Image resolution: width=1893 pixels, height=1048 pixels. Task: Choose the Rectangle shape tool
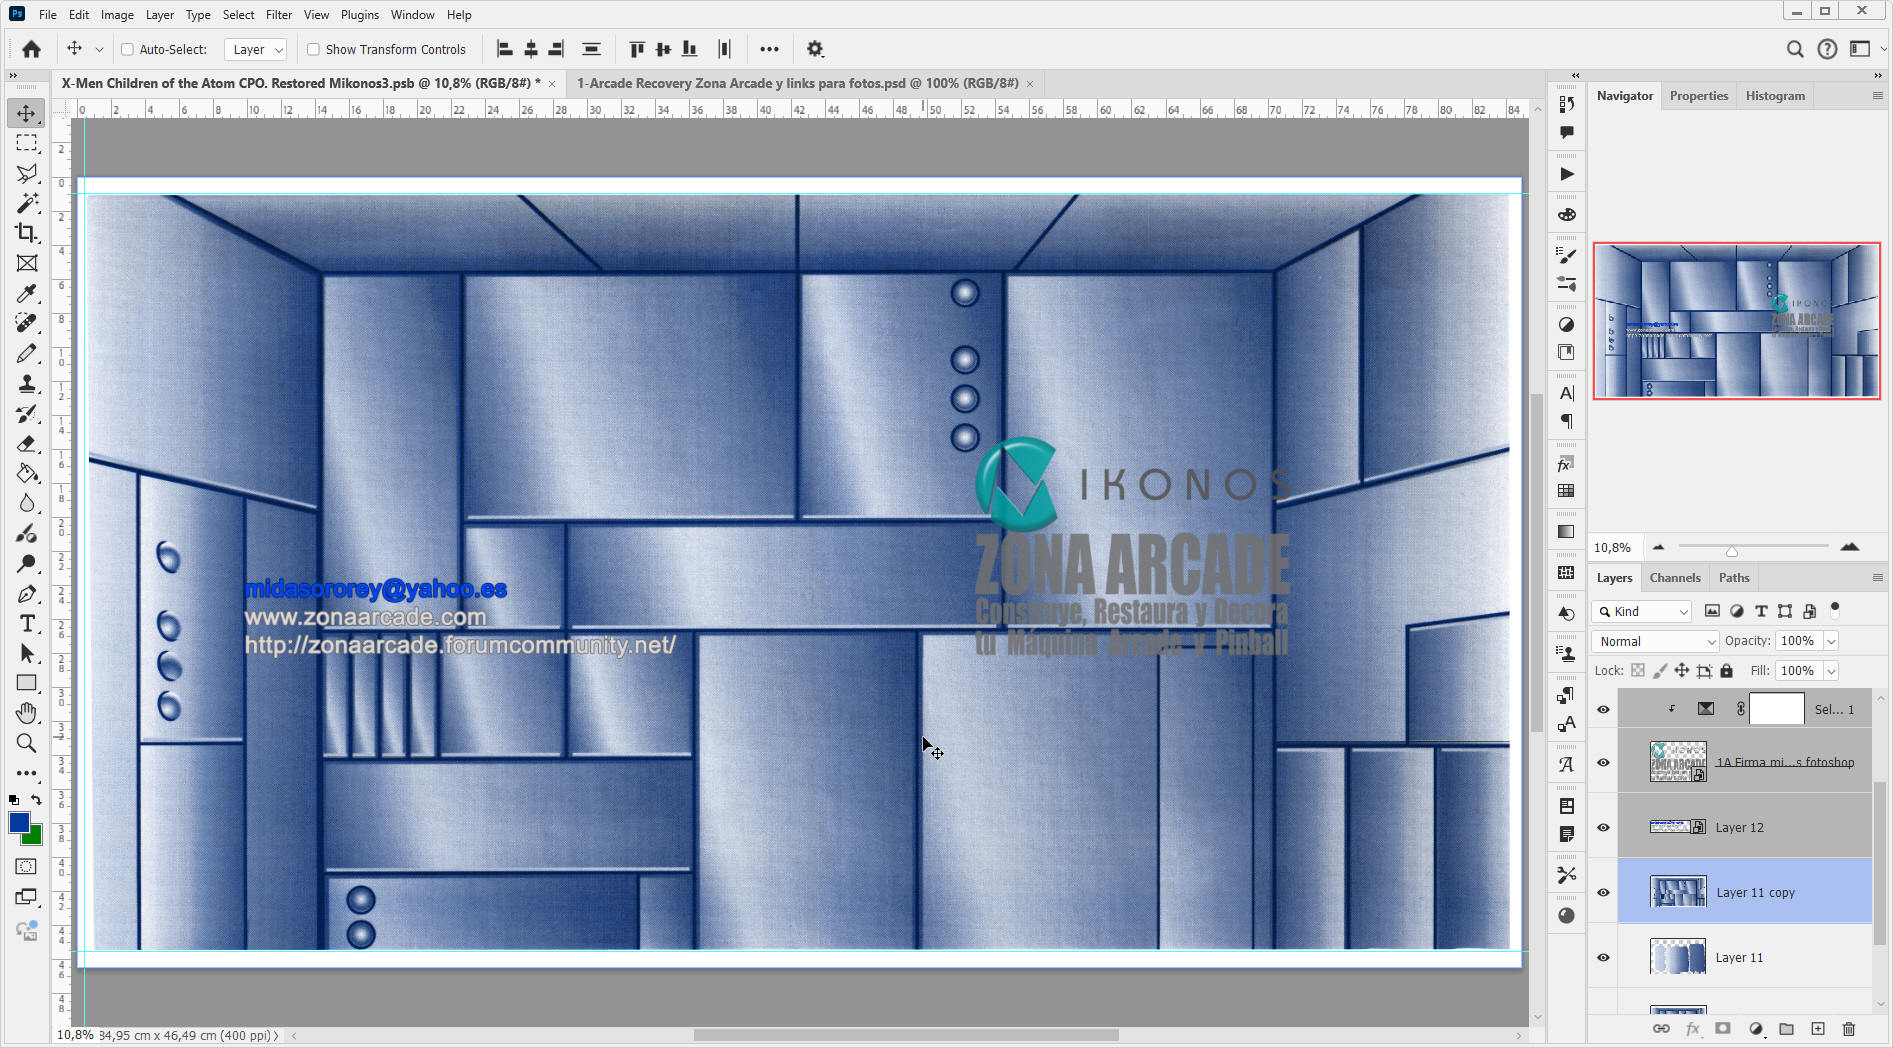[x=26, y=683]
